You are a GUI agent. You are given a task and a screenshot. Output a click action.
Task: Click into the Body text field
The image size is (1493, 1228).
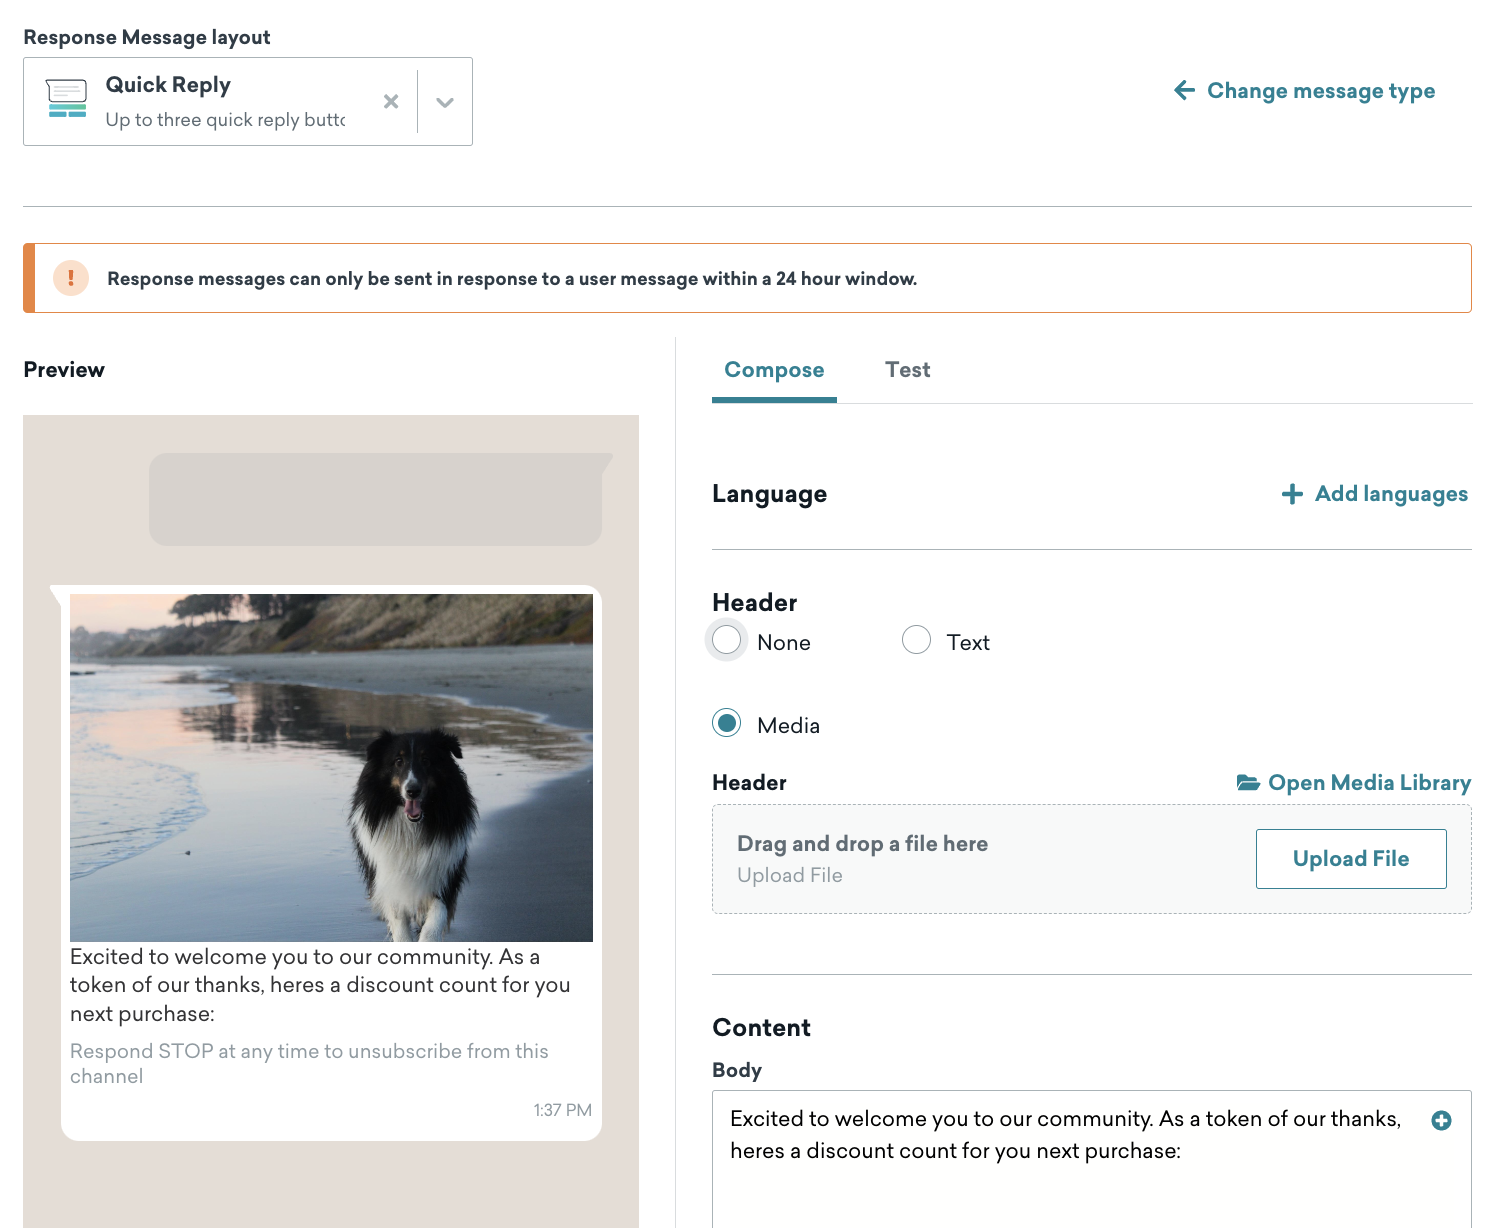pos(1092,1160)
